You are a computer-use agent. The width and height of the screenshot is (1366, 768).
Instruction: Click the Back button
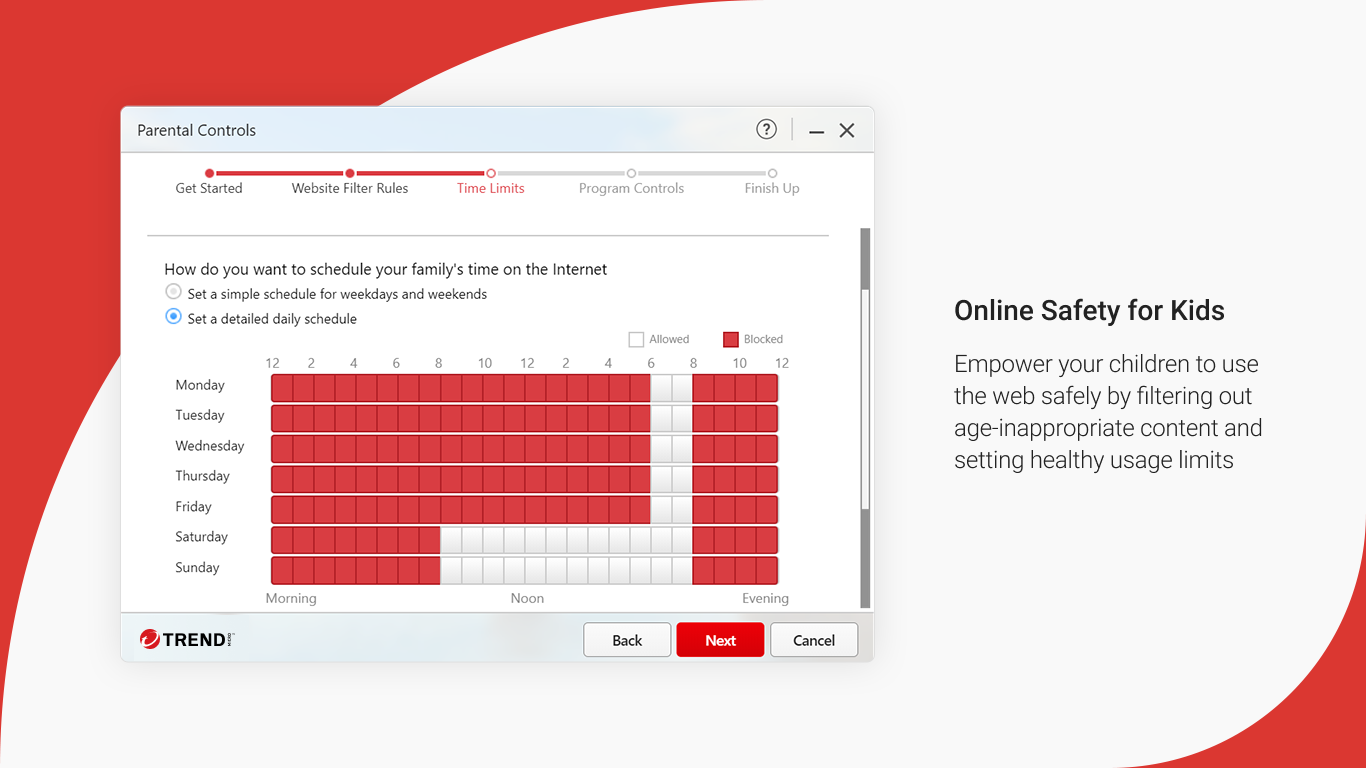627,639
